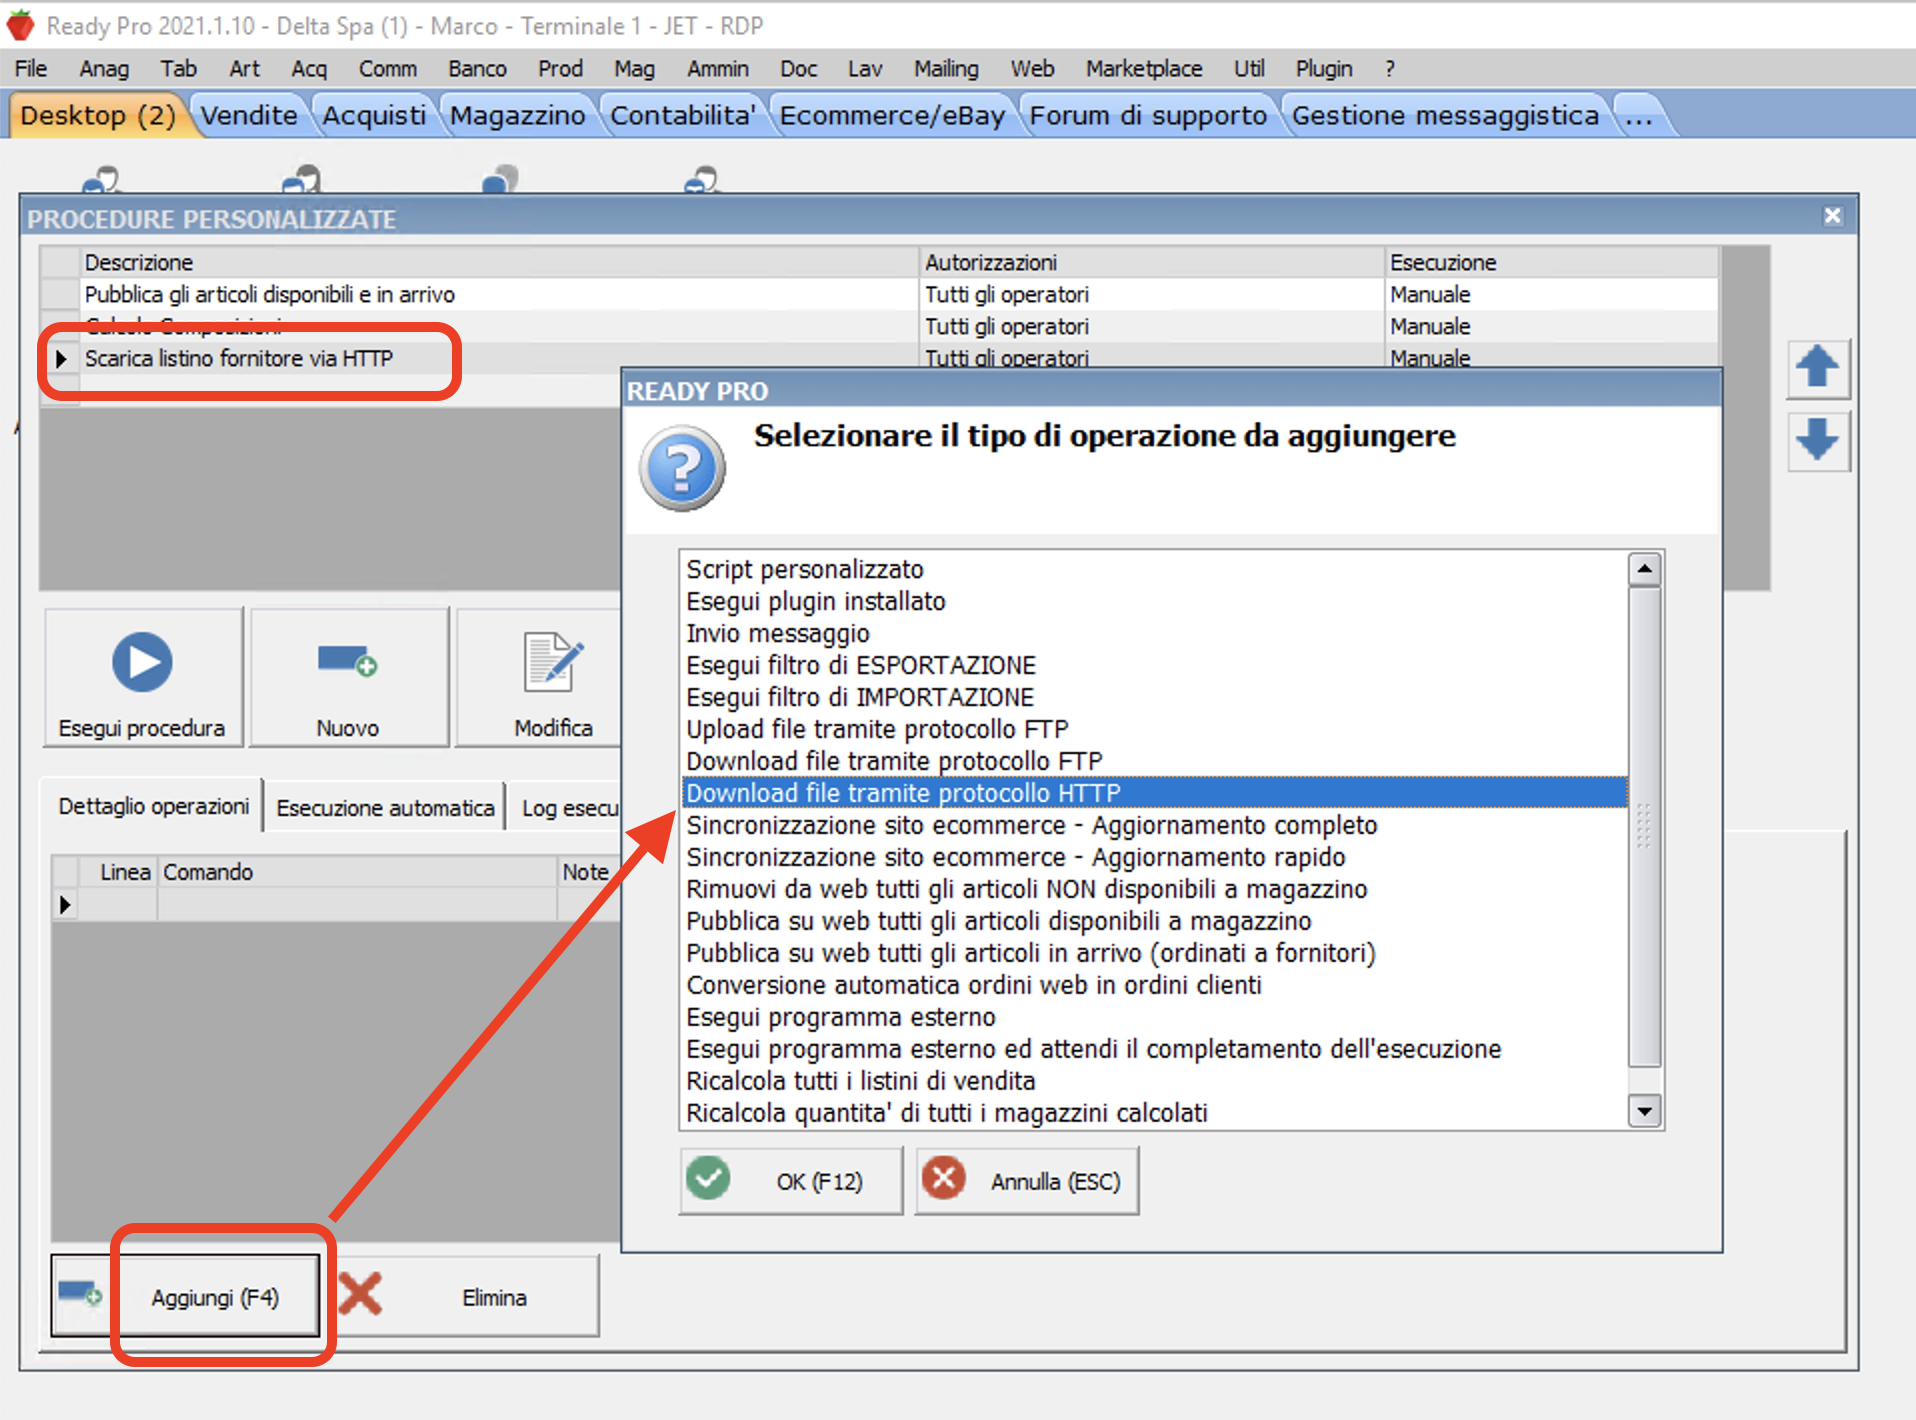This screenshot has width=1916, height=1420.
Task: Open the Marketplace menu
Action: coord(1144,68)
